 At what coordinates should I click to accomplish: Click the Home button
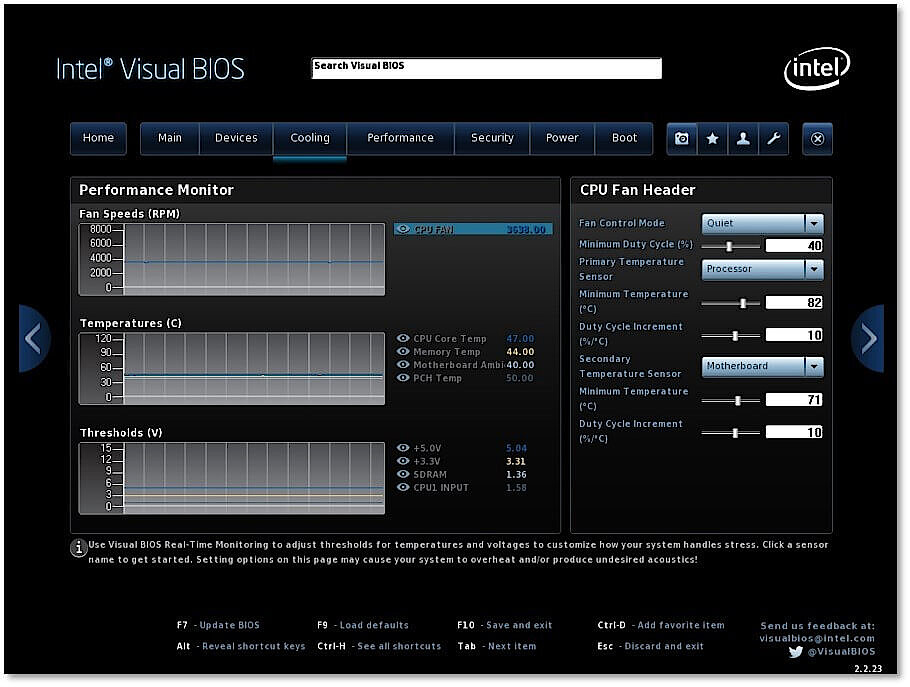[x=98, y=139]
